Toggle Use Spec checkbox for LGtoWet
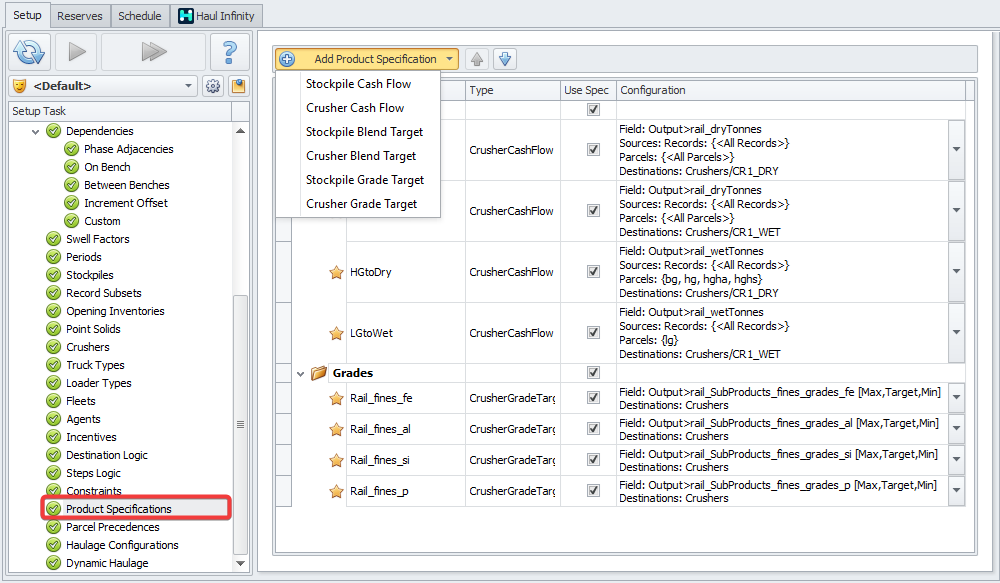1000x583 pixels. 593,333
